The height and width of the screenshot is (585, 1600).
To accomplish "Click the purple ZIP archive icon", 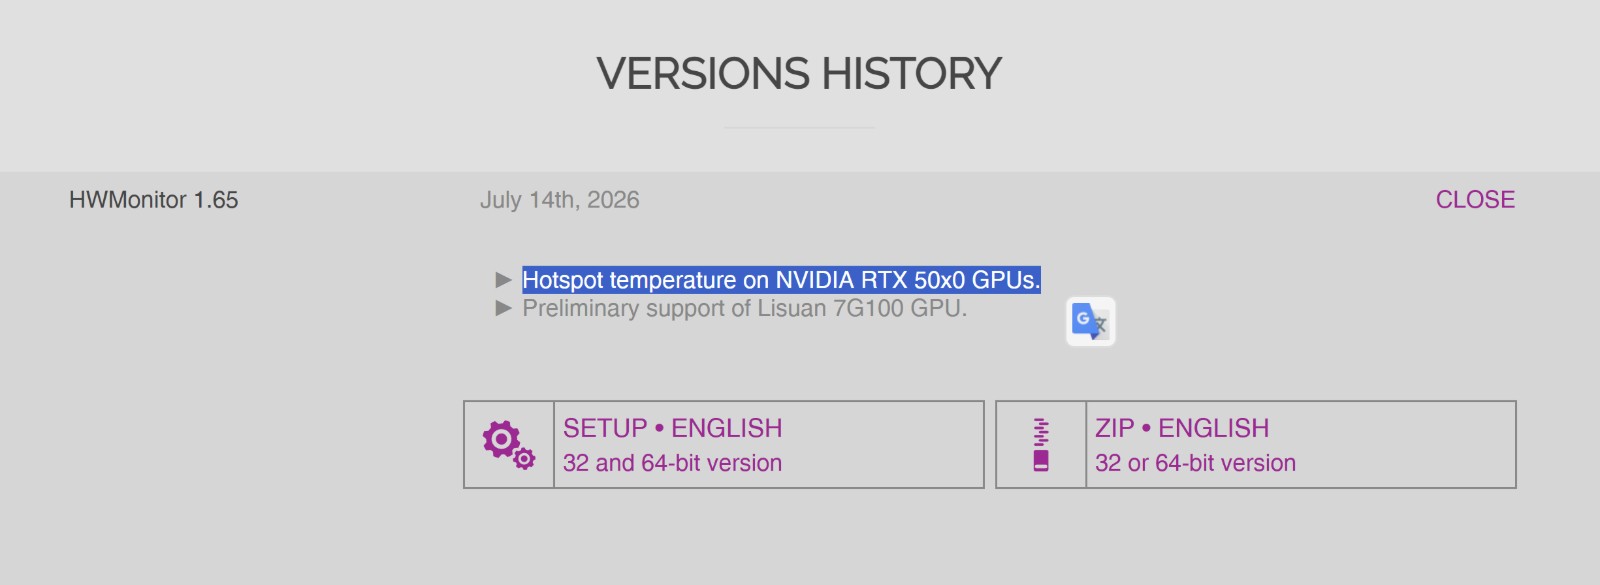I will [1041, 445].
